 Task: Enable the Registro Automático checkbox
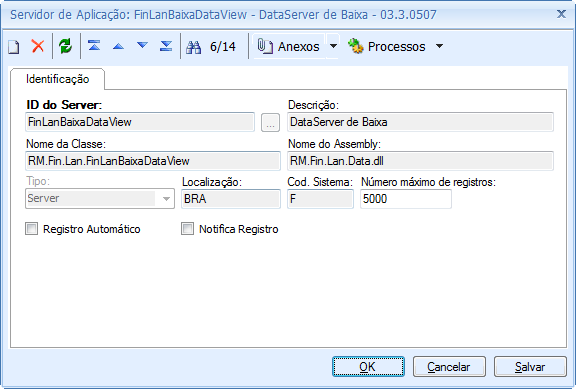click(x=32, y=229)
